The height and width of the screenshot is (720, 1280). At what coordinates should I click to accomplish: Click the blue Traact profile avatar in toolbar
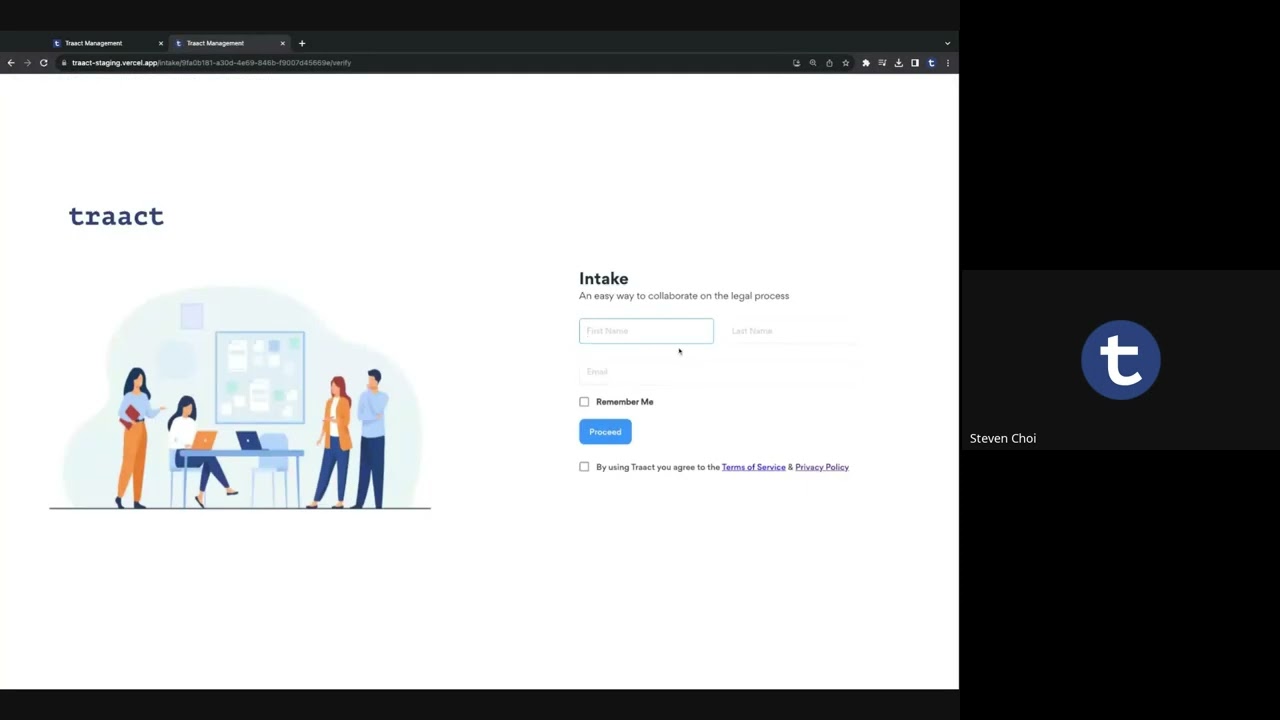[x=931, y=63]
